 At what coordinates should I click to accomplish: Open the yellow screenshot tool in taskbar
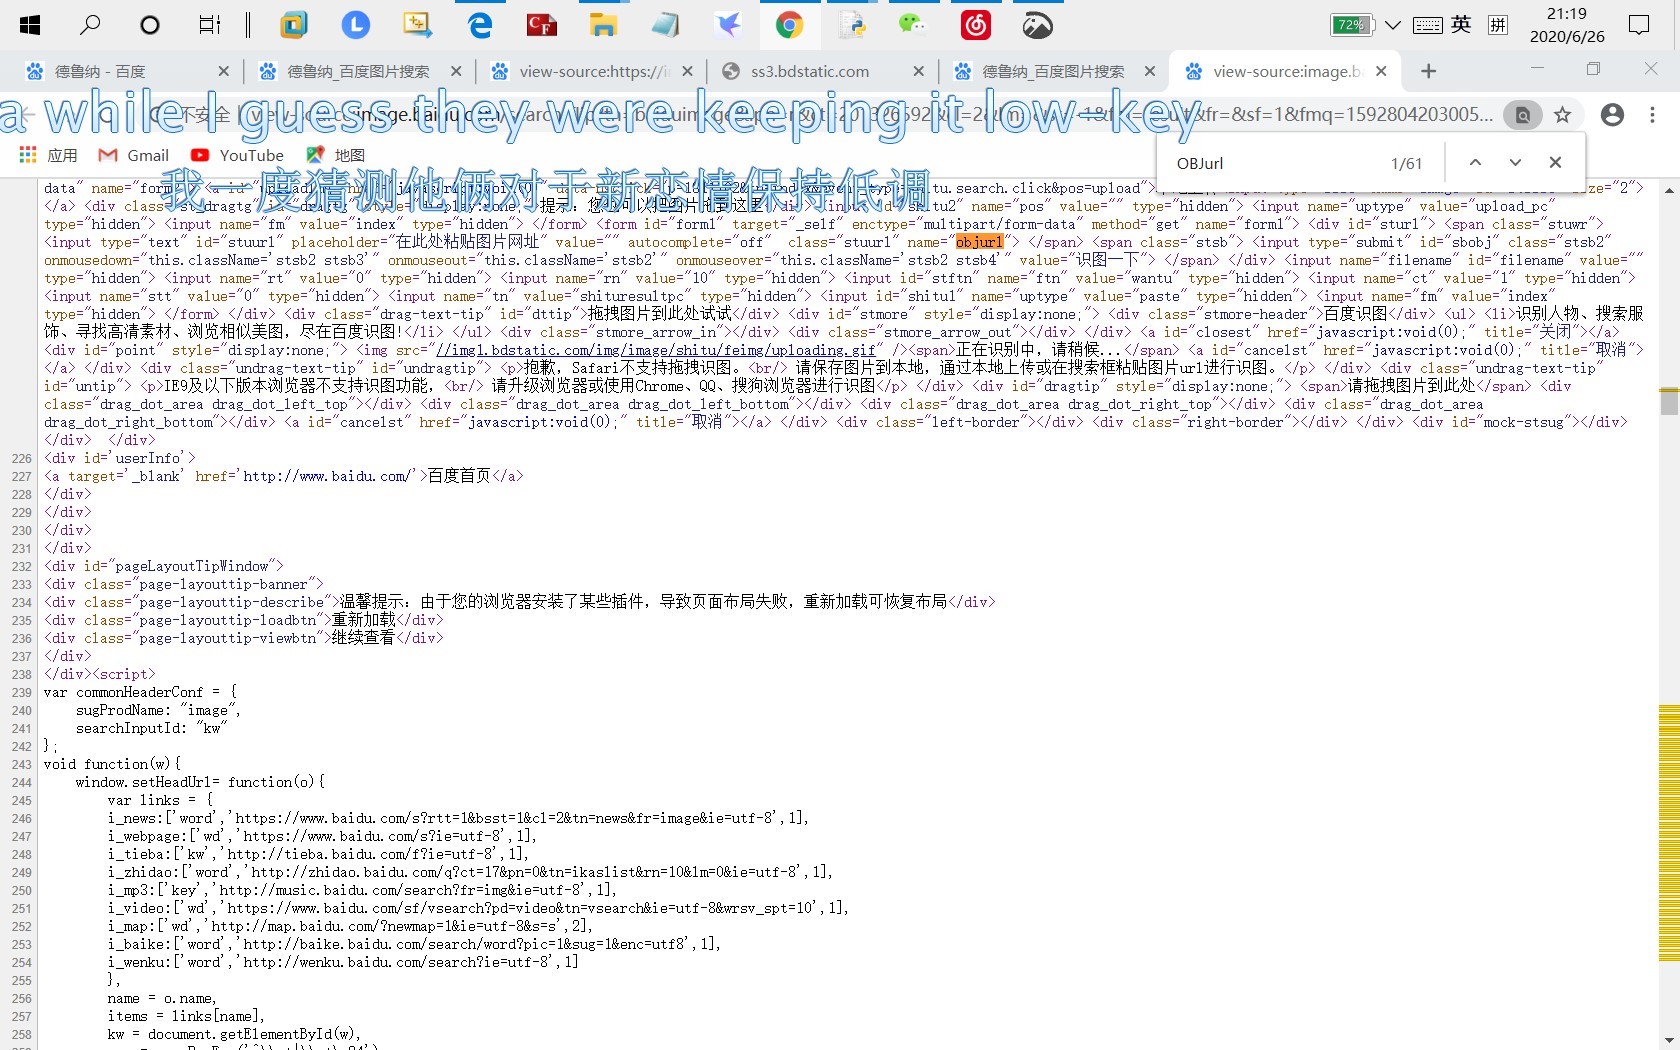tap(417, 25)
